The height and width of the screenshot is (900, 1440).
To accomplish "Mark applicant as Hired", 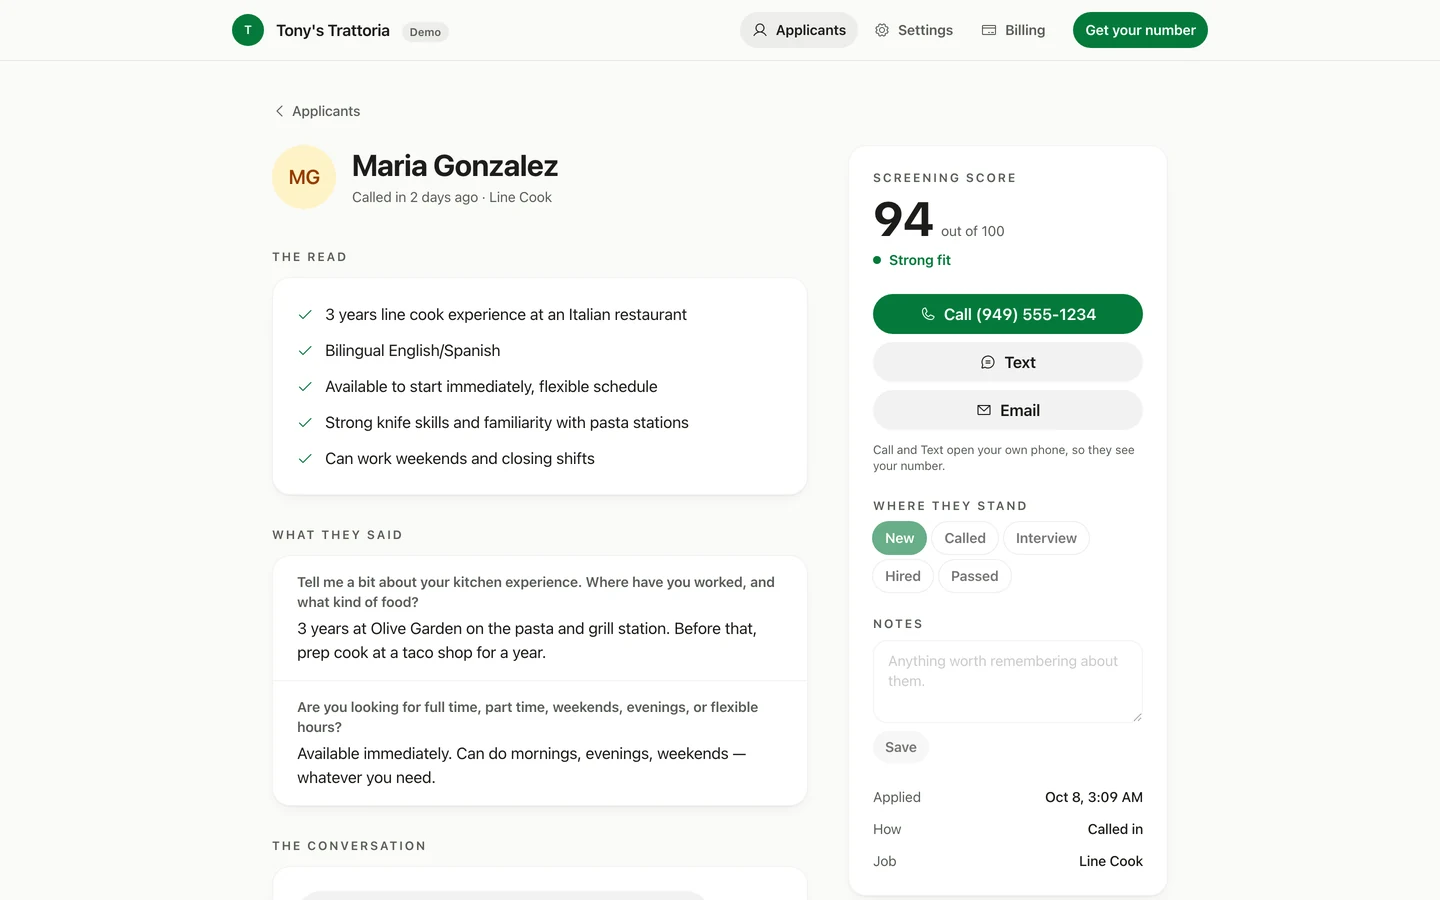I will tap(903, 576).
